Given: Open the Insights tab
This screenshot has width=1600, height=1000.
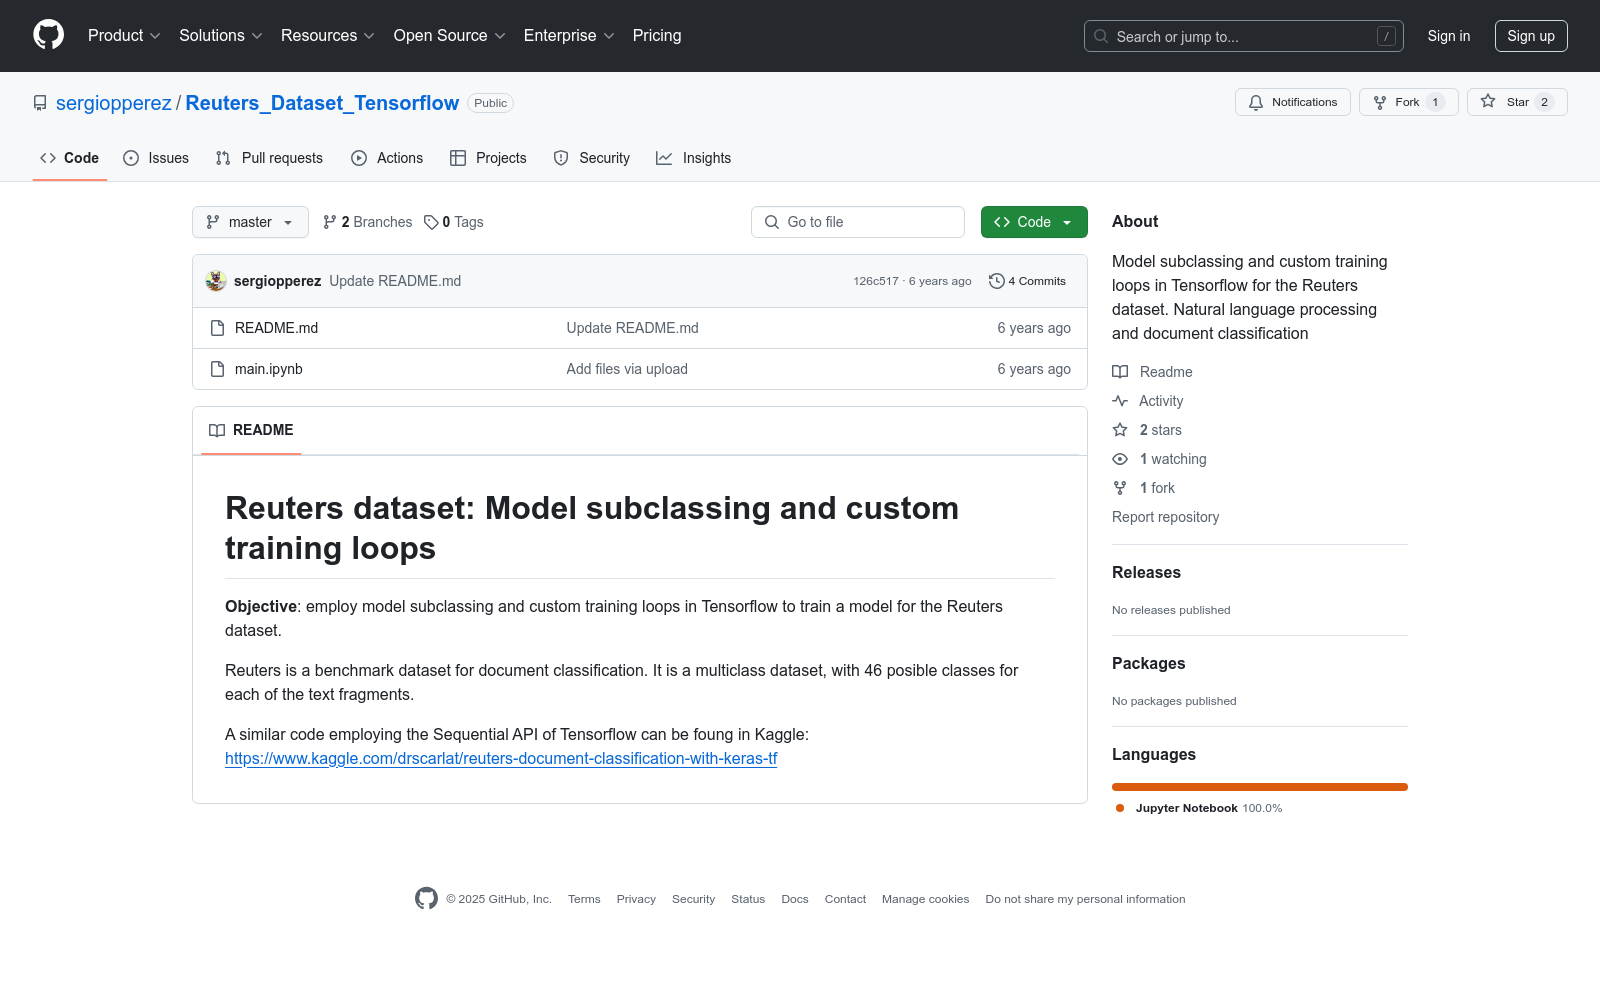Looking at the screenshot, I should coord(693,158).
